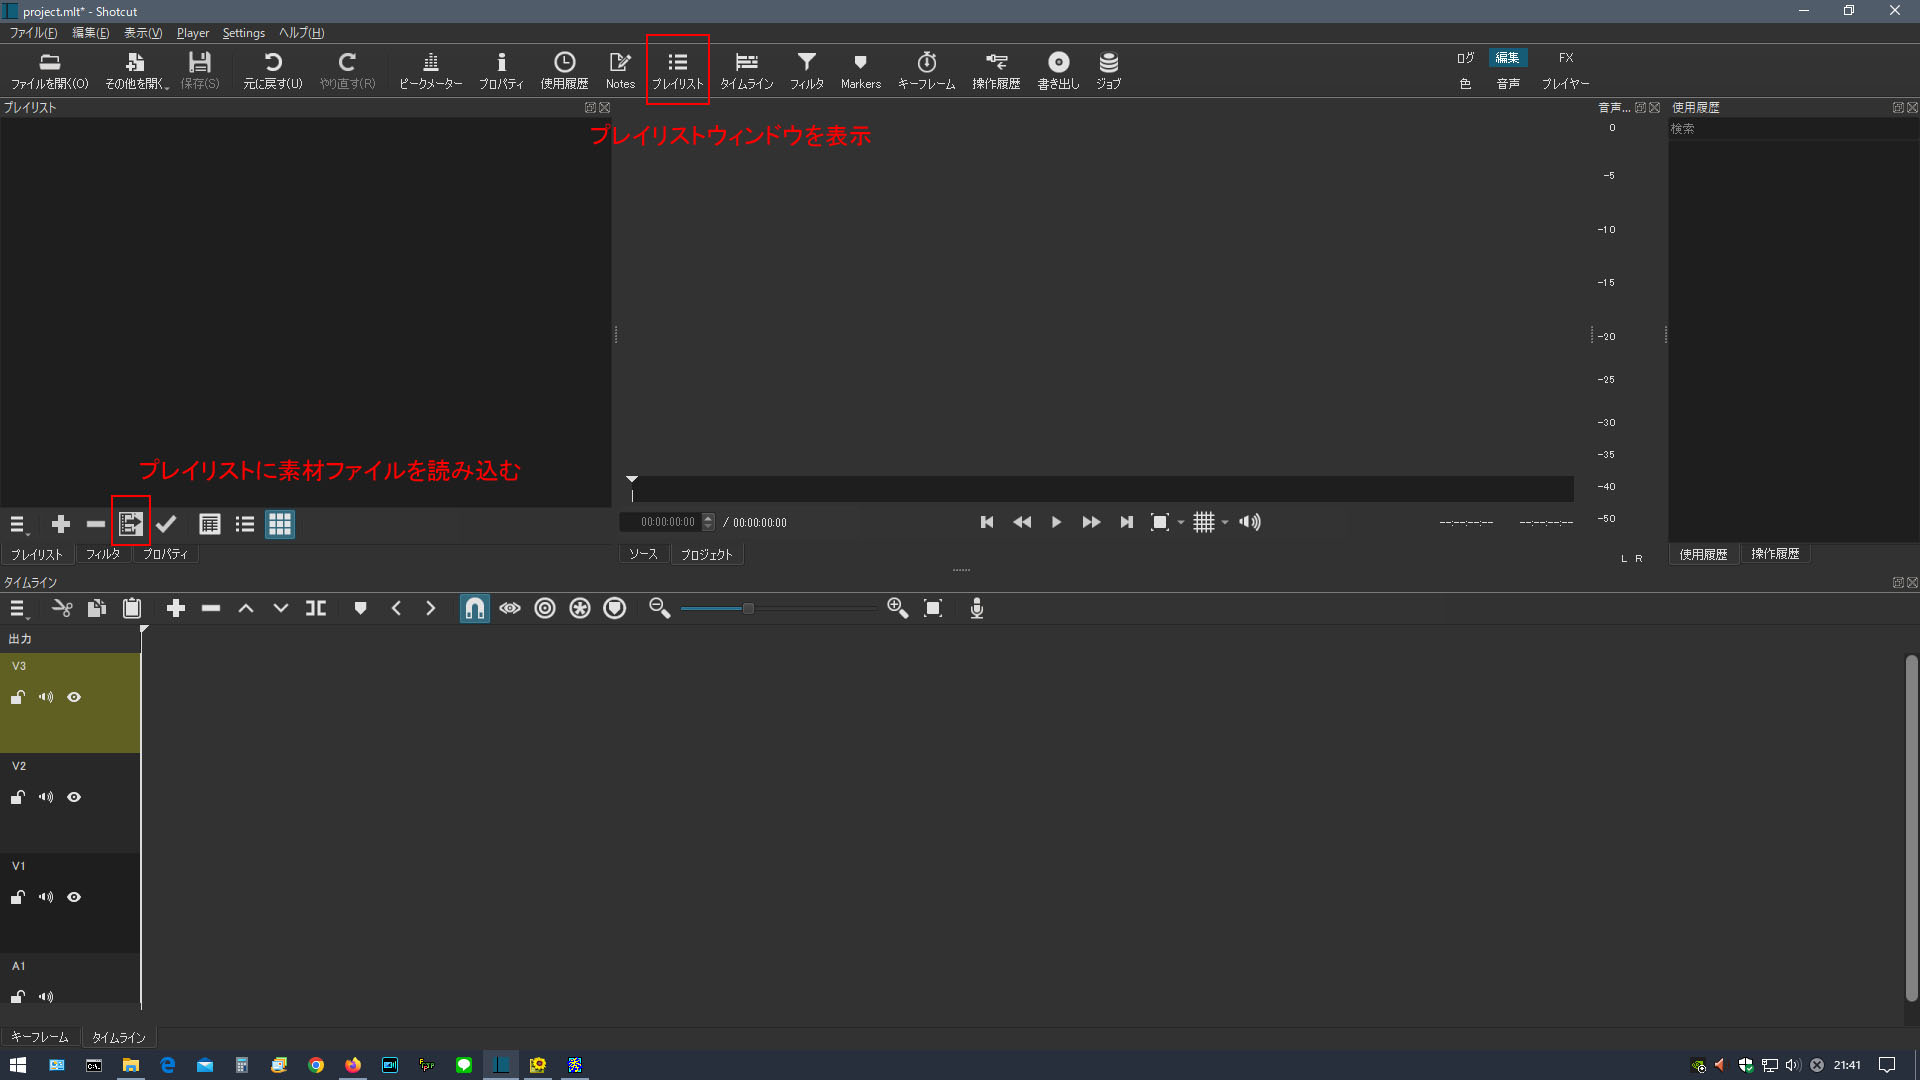The image size is (1920, 1080).
Task: Click the player volume speaker icon
Action: [1250, 522]
